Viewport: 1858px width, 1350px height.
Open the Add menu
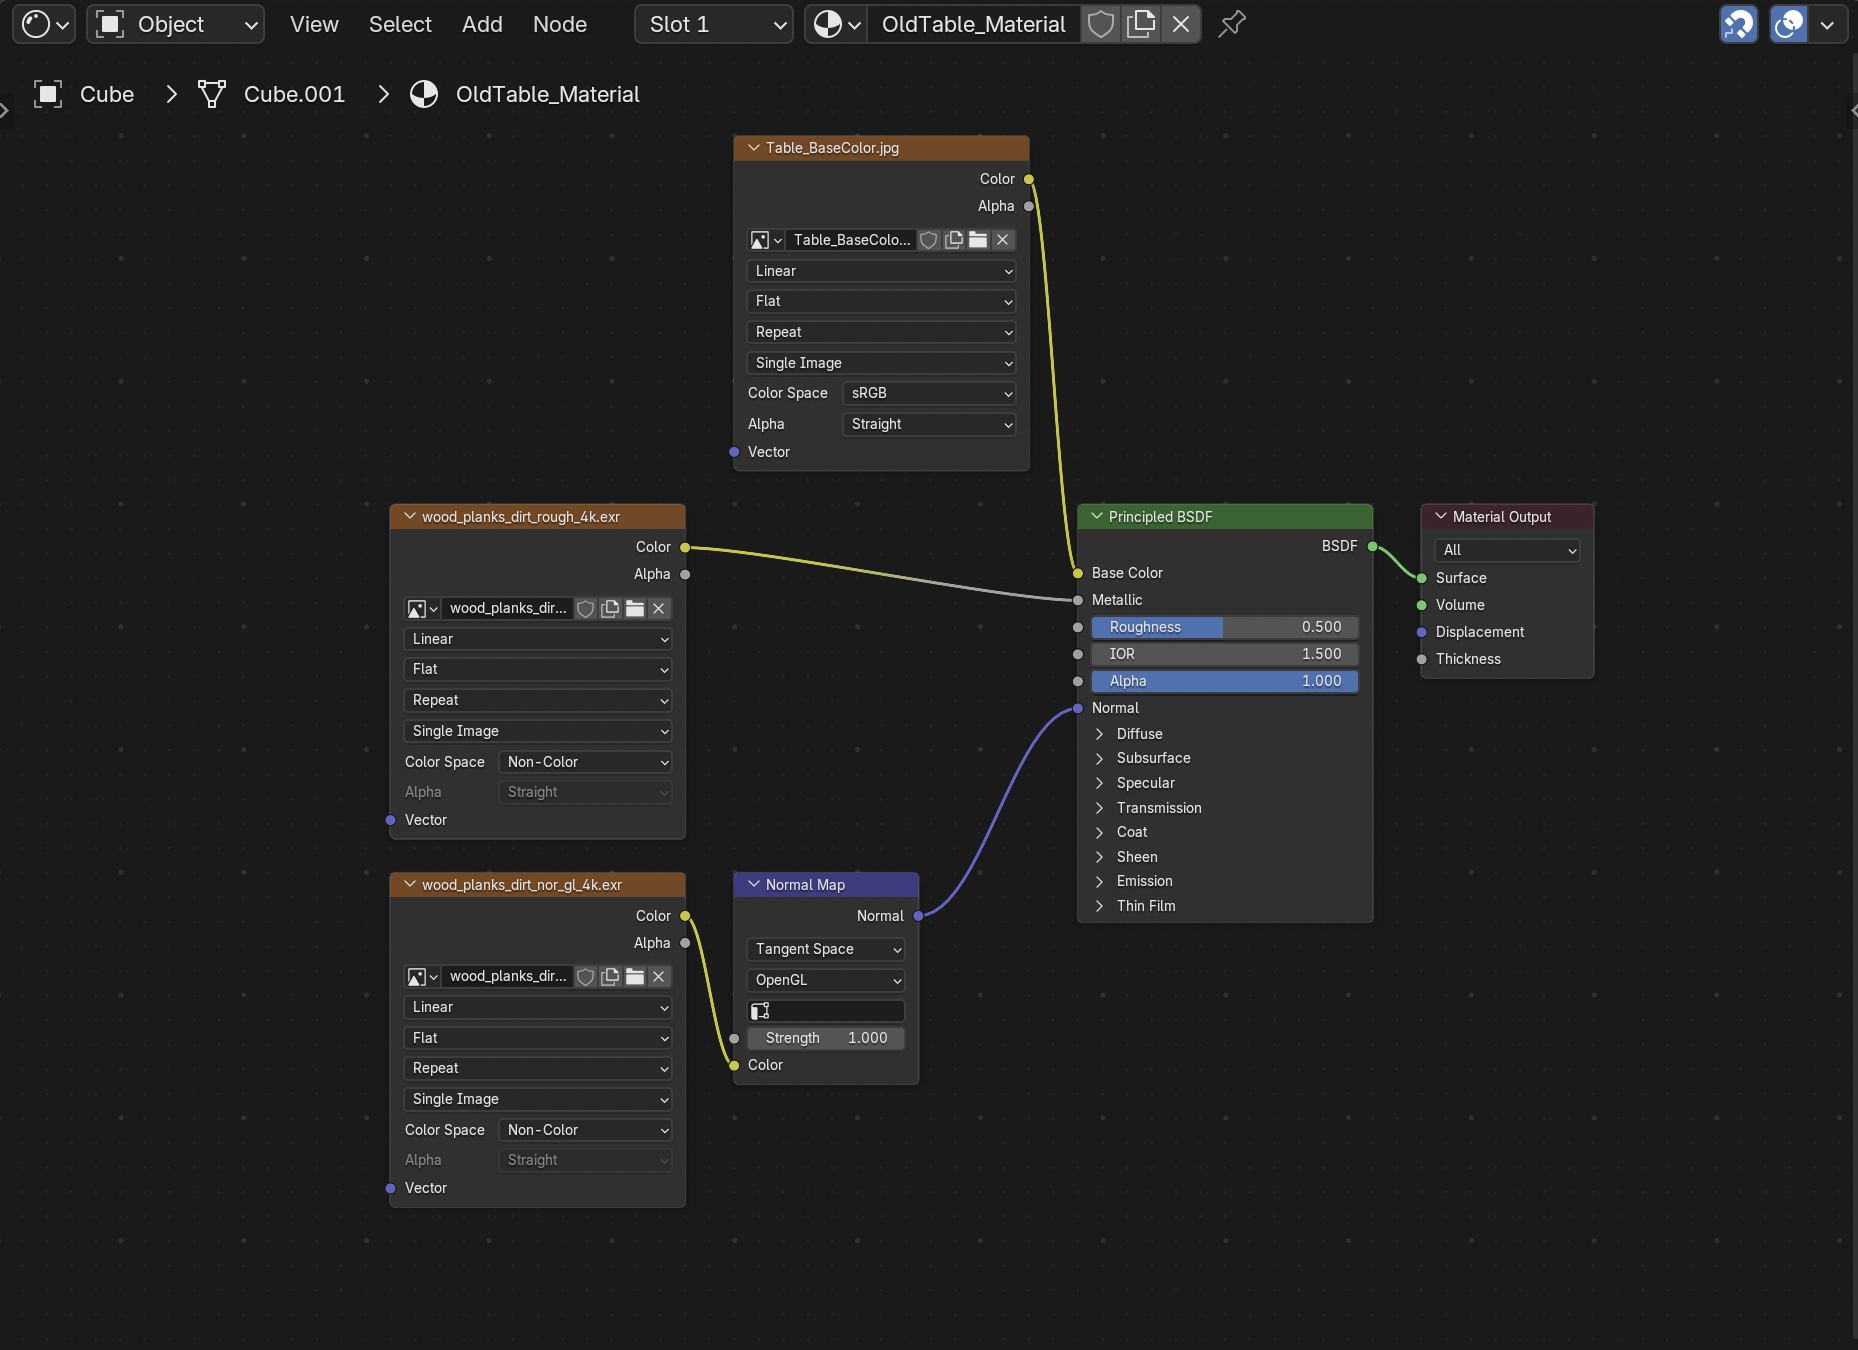482,24
